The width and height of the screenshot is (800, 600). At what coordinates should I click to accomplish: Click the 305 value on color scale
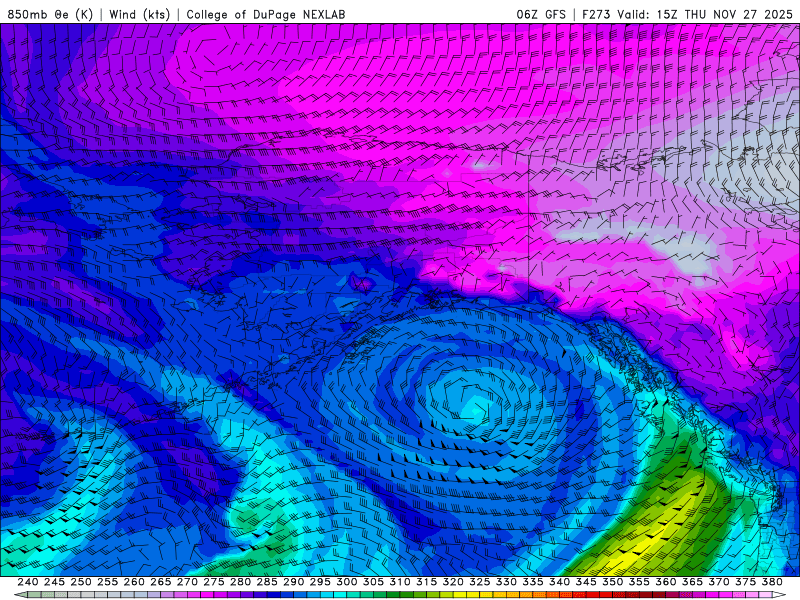[x=373, y=582]
